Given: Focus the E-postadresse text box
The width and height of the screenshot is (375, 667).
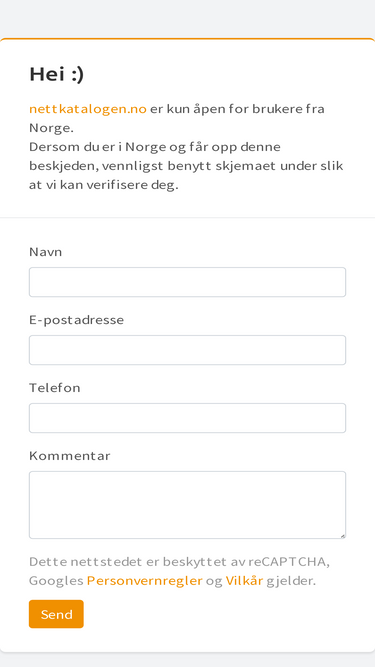Looking at the screenshot, I should (x=187, y=350).
